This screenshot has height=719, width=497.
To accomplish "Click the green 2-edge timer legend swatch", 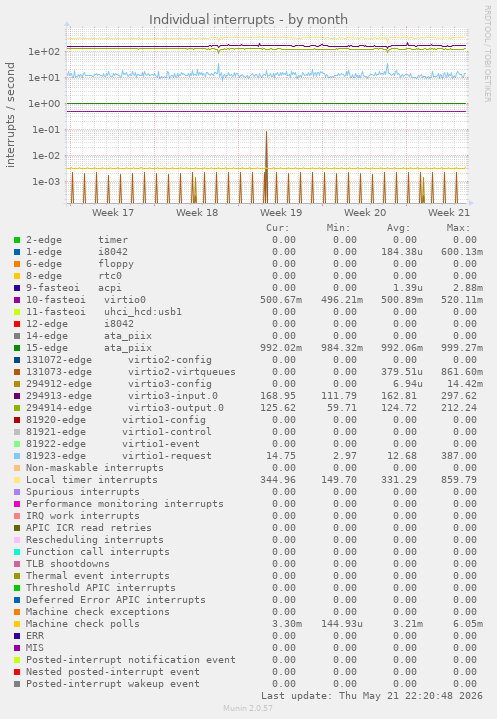I will tap(17, 240).
